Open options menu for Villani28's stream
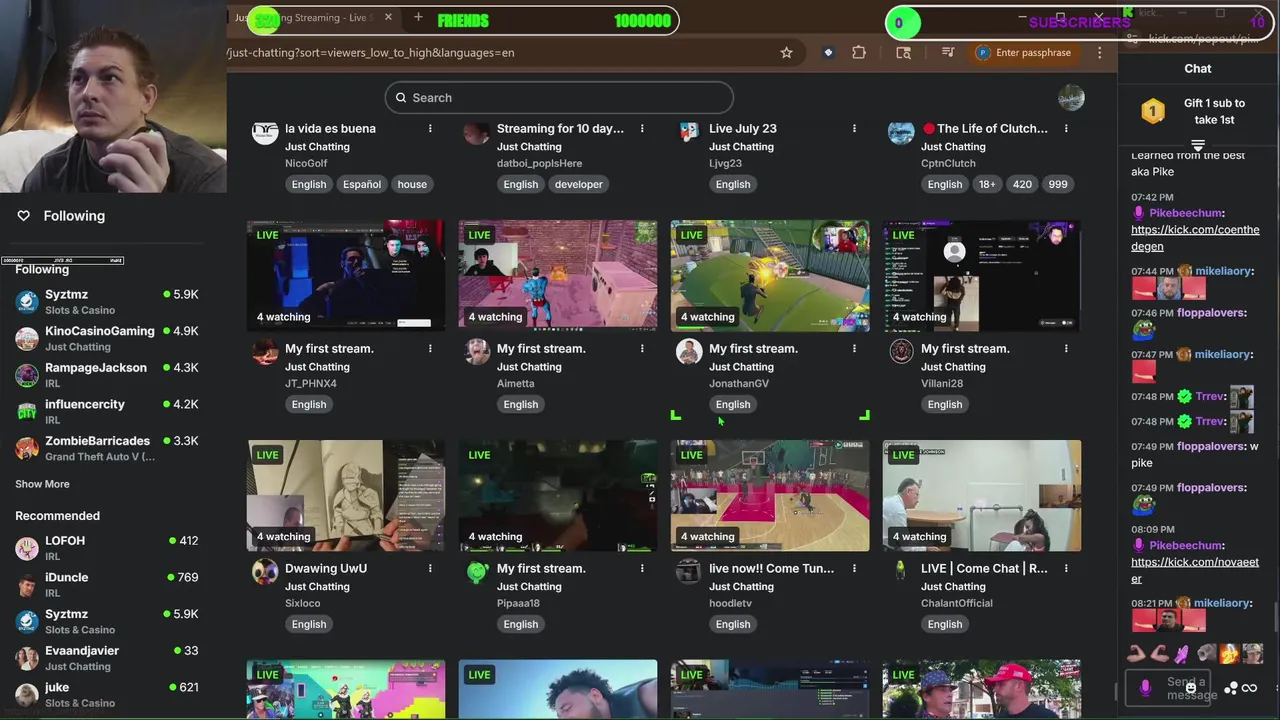 click(1066, 348)
